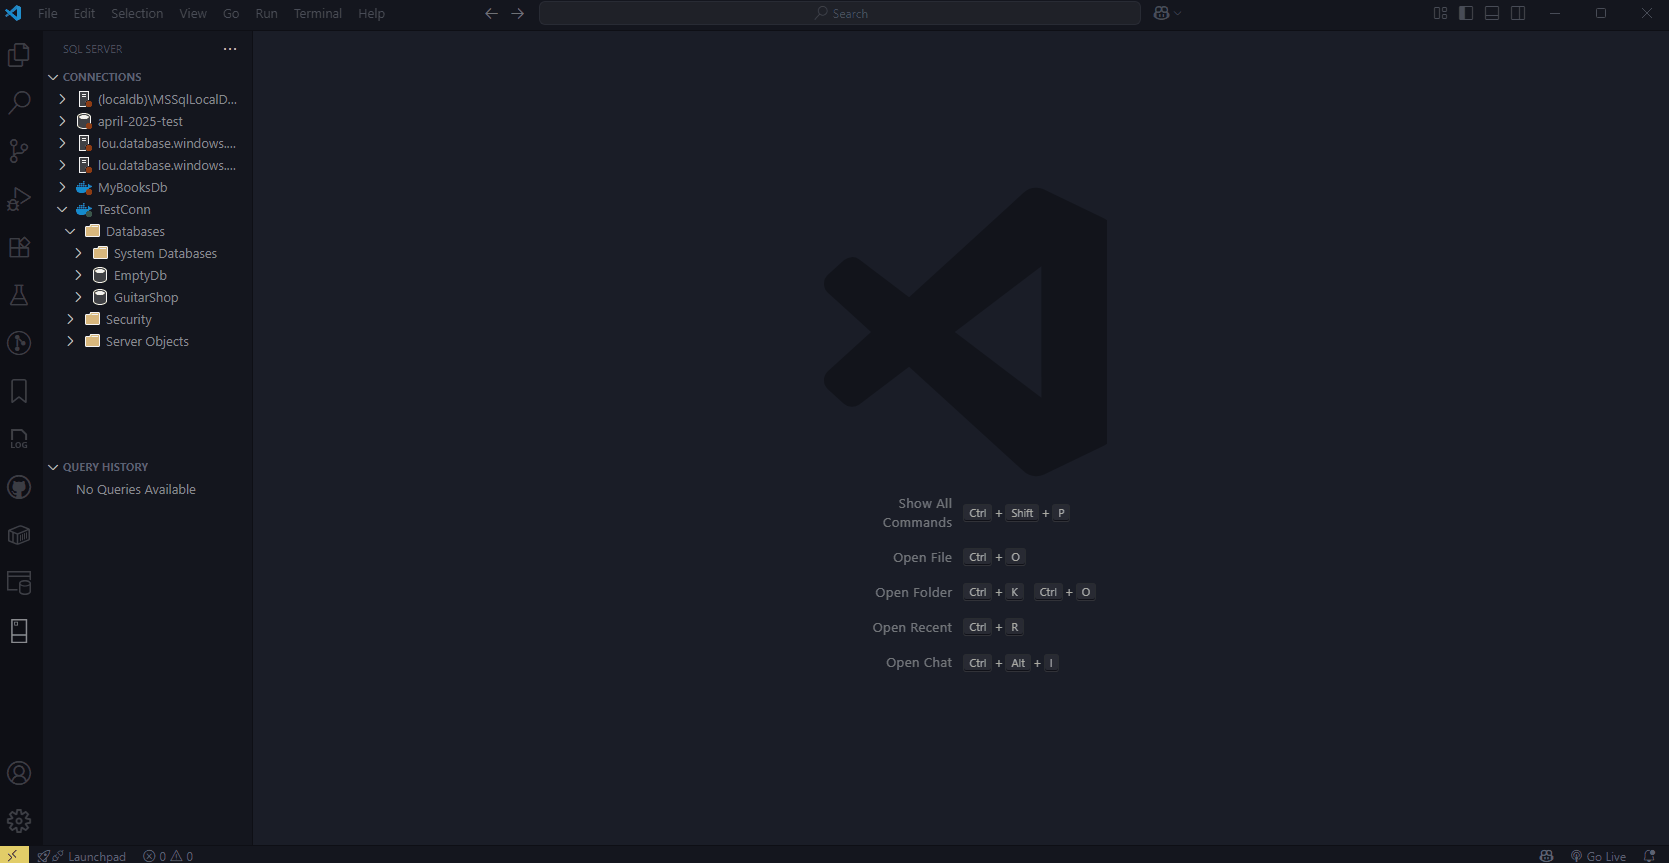Screen dimensions: 1669x863
Task: Click the command center Search box
Action: click(x=840, y=13)
